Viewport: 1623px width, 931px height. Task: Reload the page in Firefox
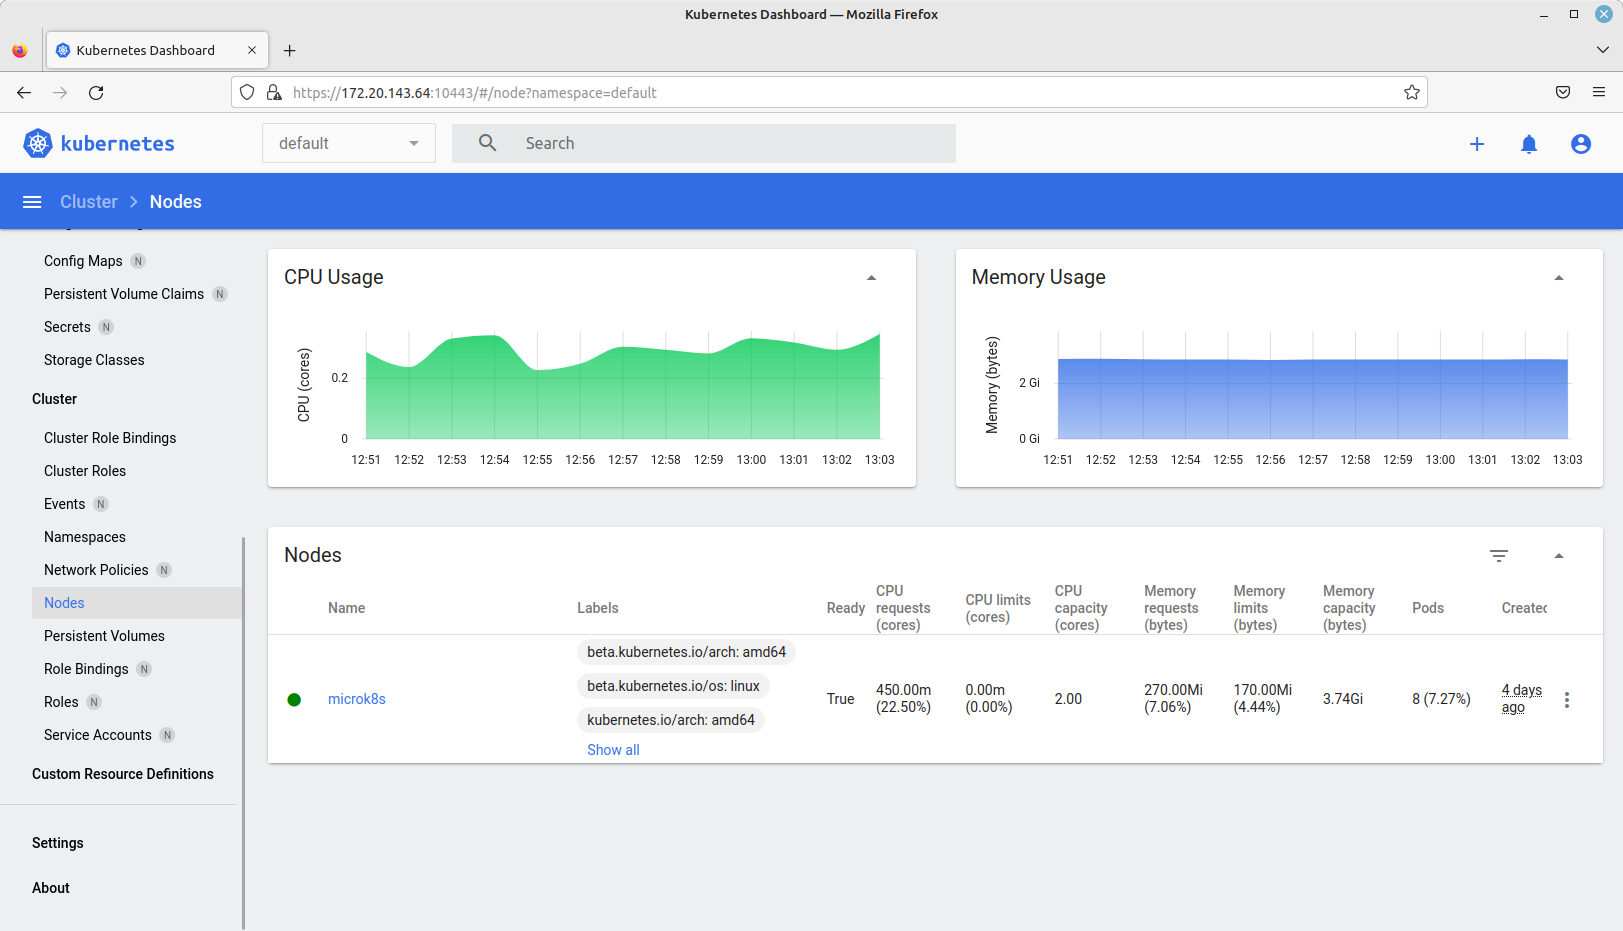click(x=96, y=93)
